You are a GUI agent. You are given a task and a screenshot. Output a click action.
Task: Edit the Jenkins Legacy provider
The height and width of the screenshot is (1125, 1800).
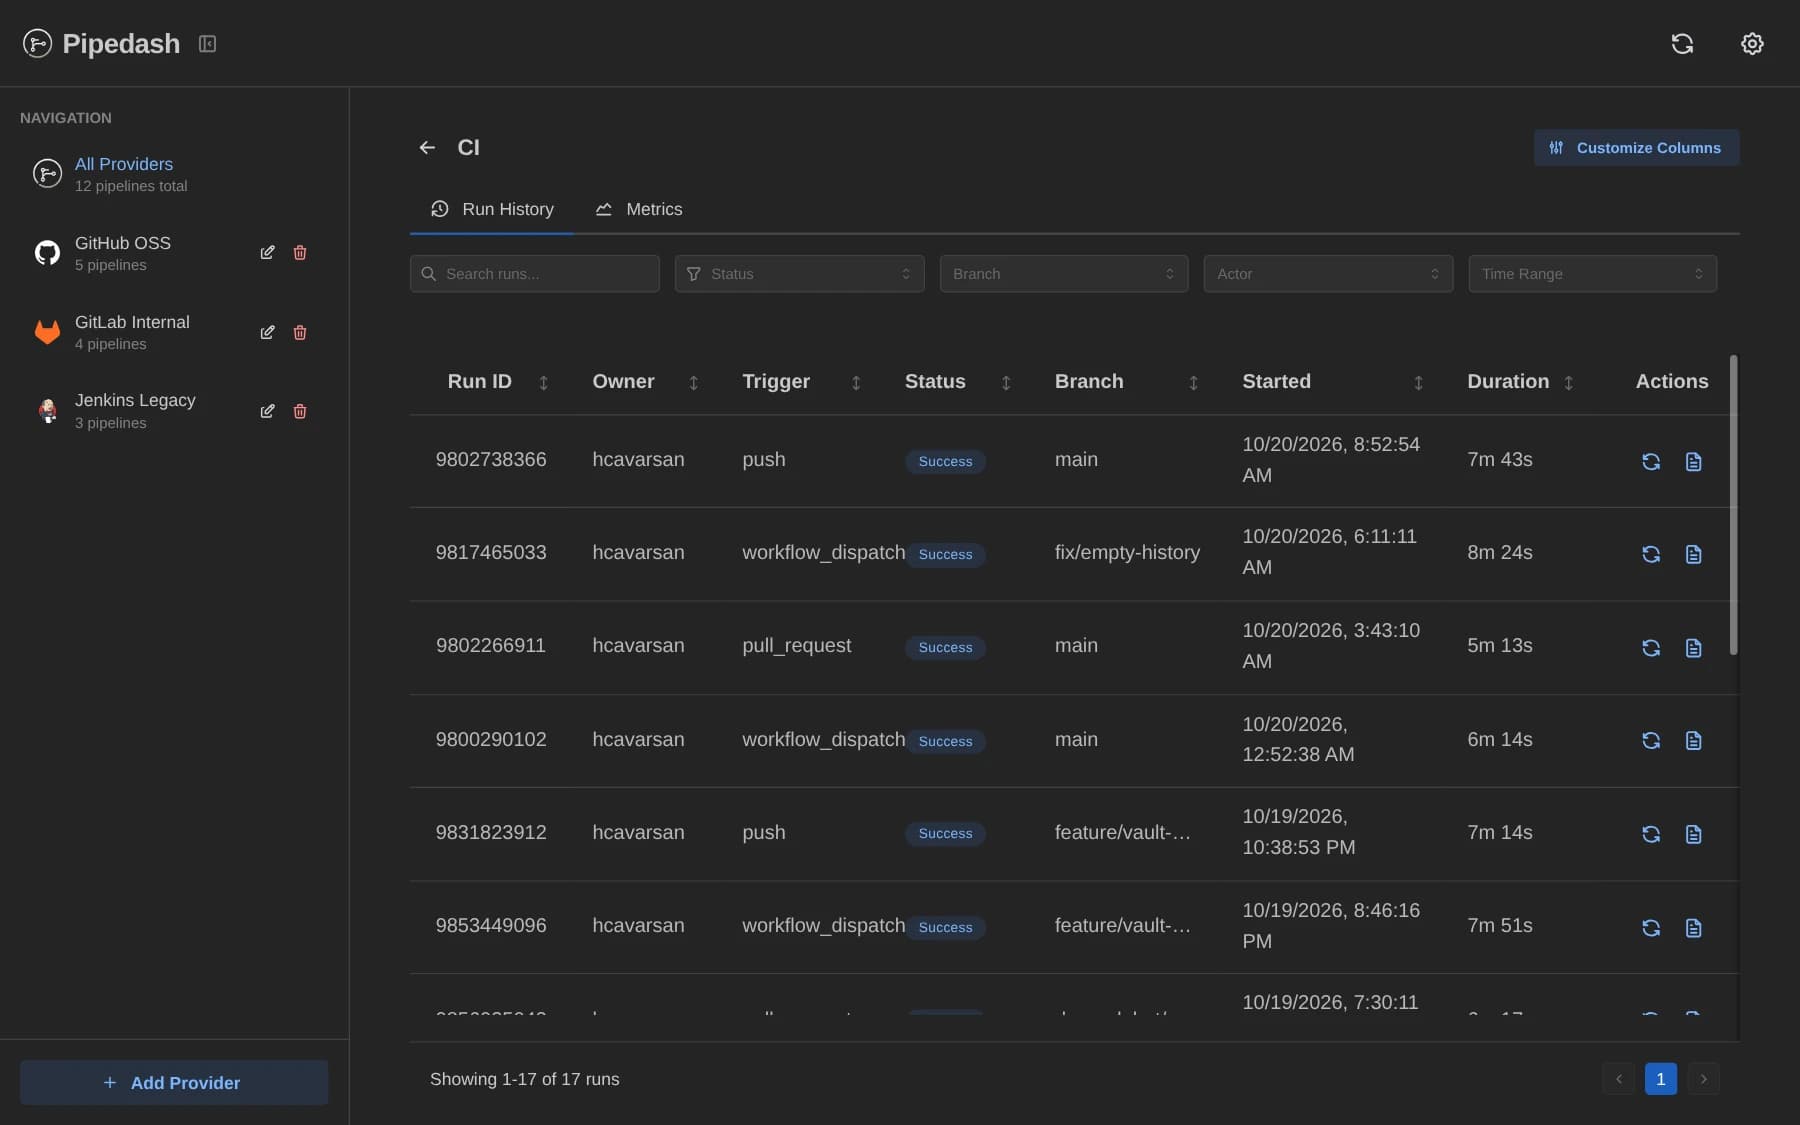pyautogui.click(x=267, y=411)
